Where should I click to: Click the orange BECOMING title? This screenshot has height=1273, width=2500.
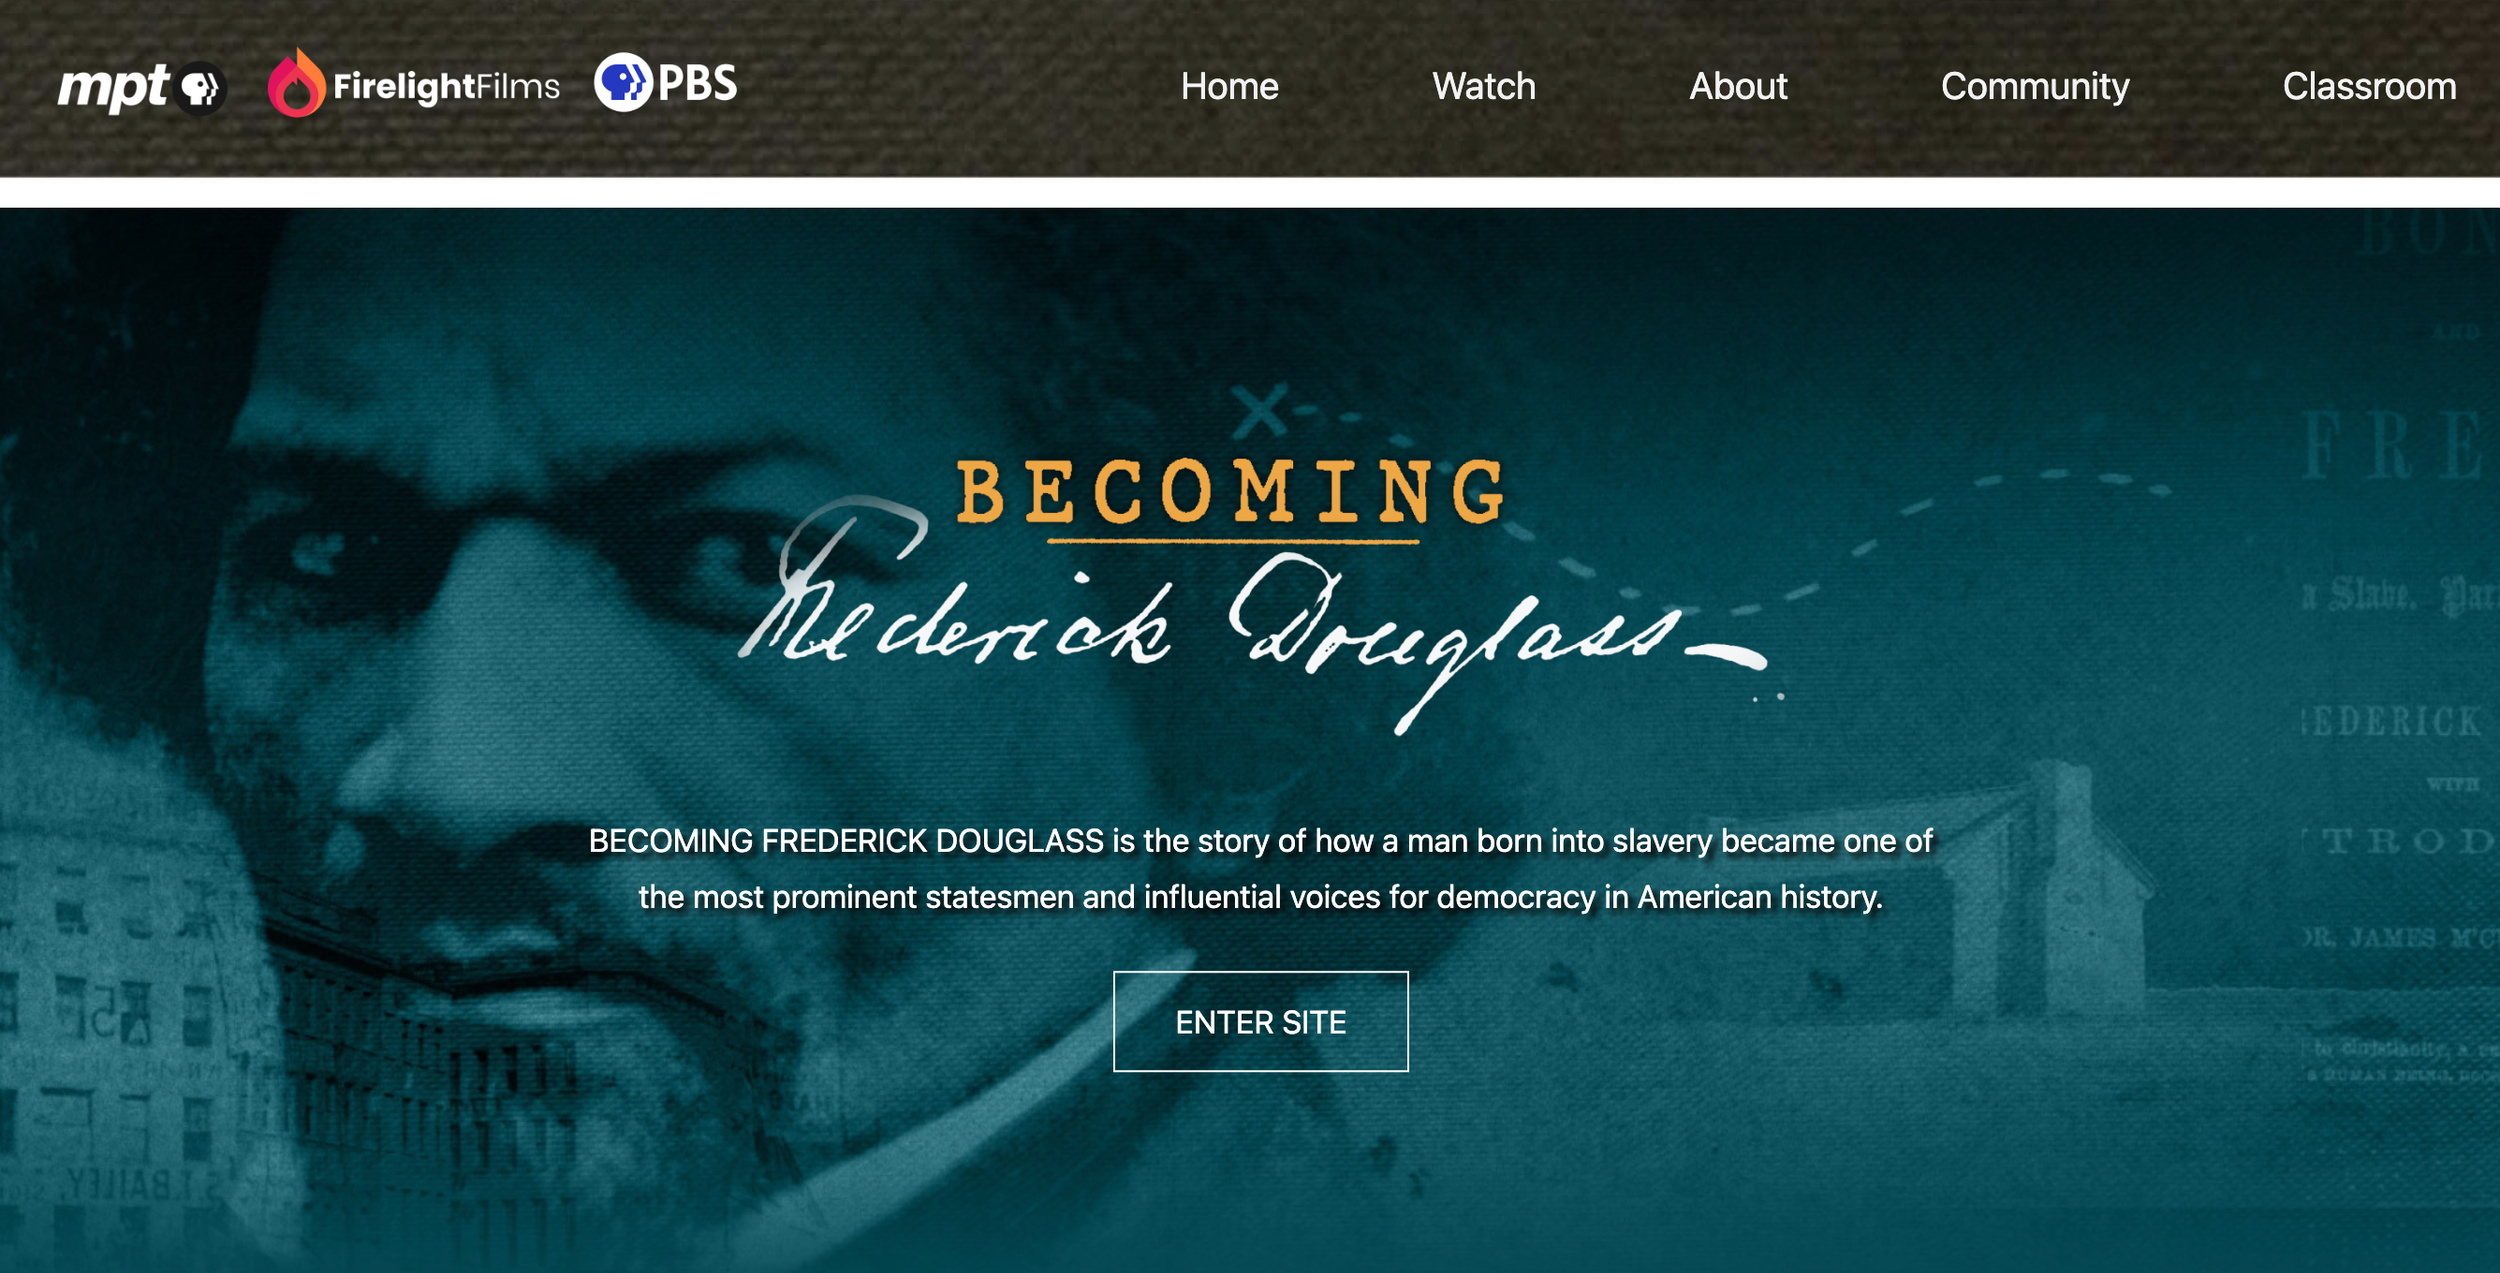[x=1231, y=492]
